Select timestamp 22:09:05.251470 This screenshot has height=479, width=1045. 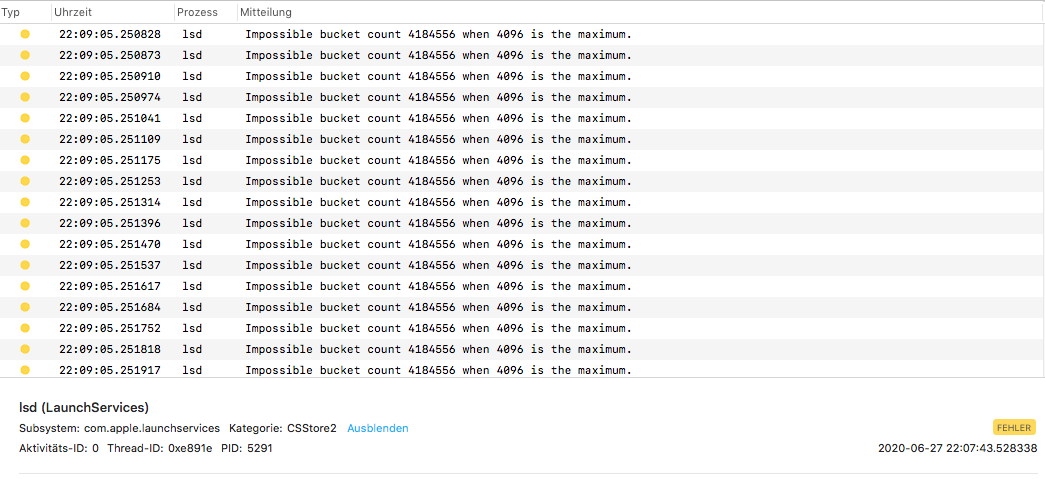coord(109,244)
